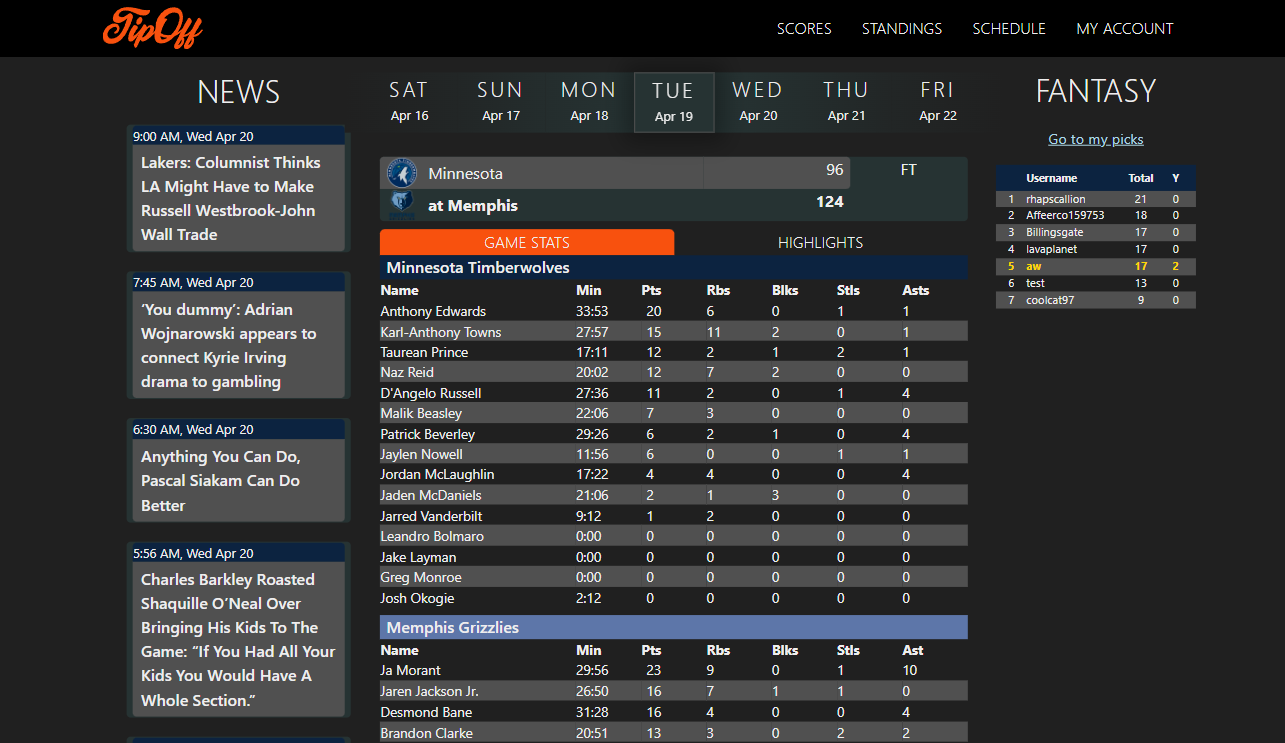
Task: Click the Memphis Grizzlies team logo
Action: point(402,205)
